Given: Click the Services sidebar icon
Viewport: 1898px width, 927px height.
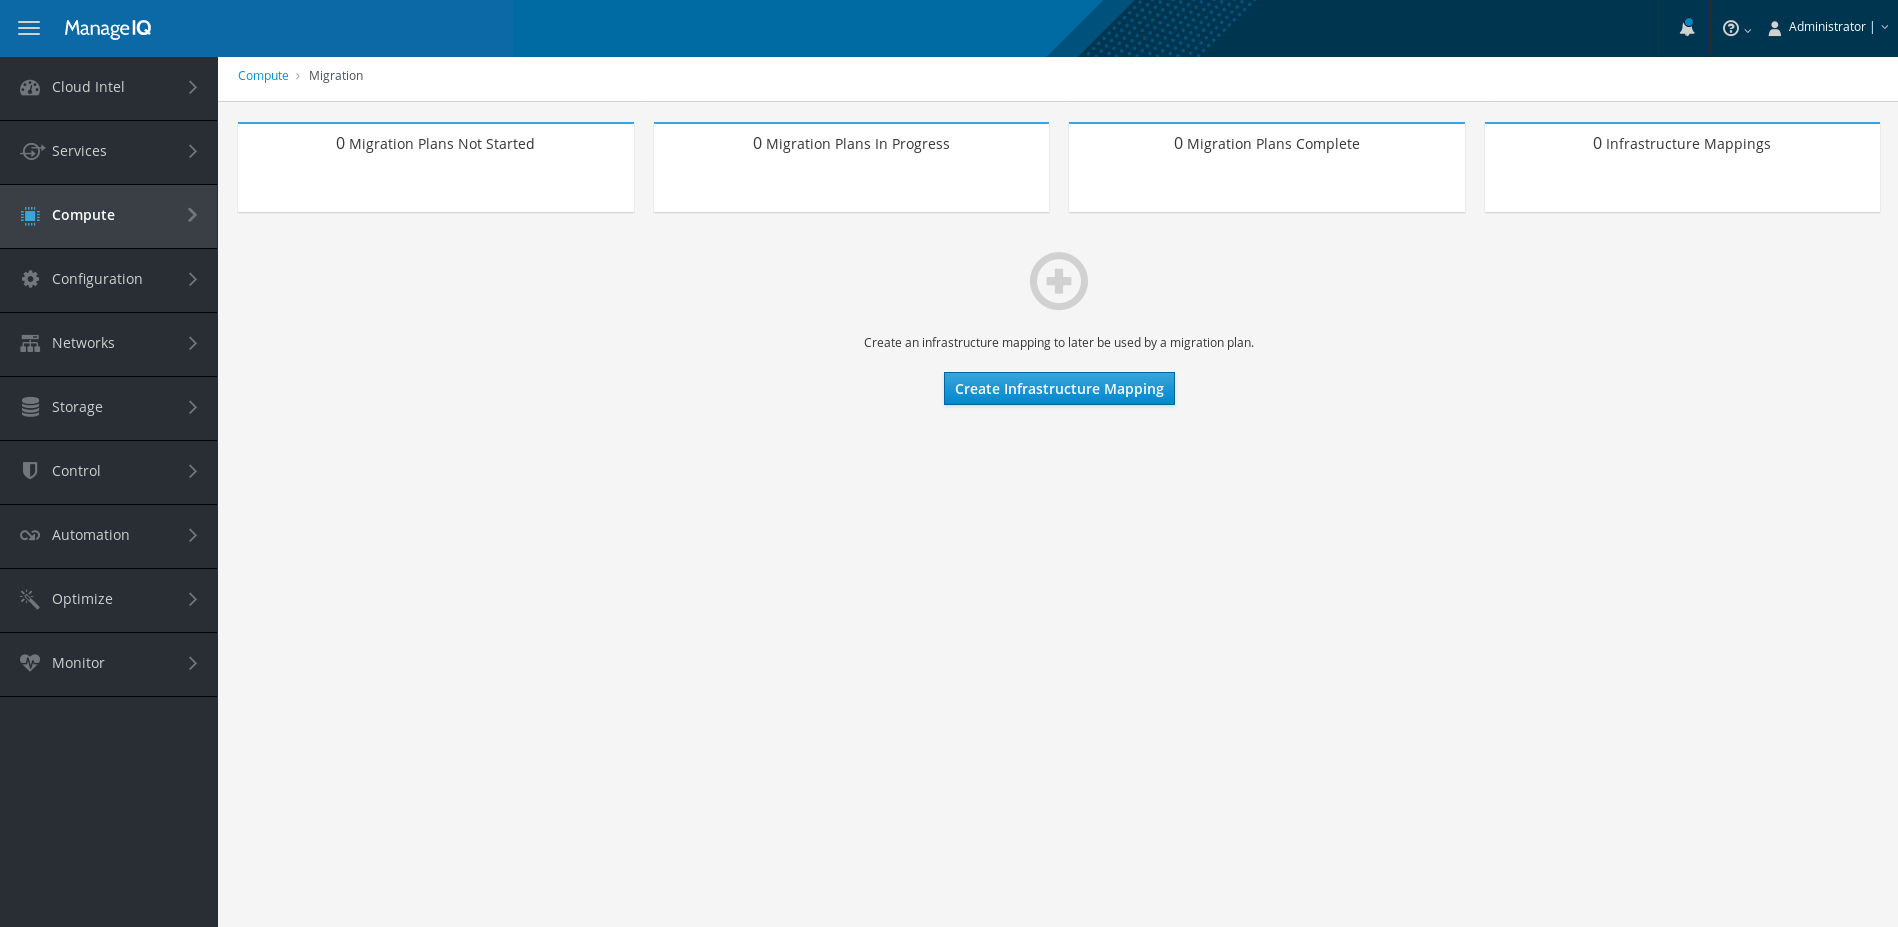Looking at the screenshot, I should [31, 151].
